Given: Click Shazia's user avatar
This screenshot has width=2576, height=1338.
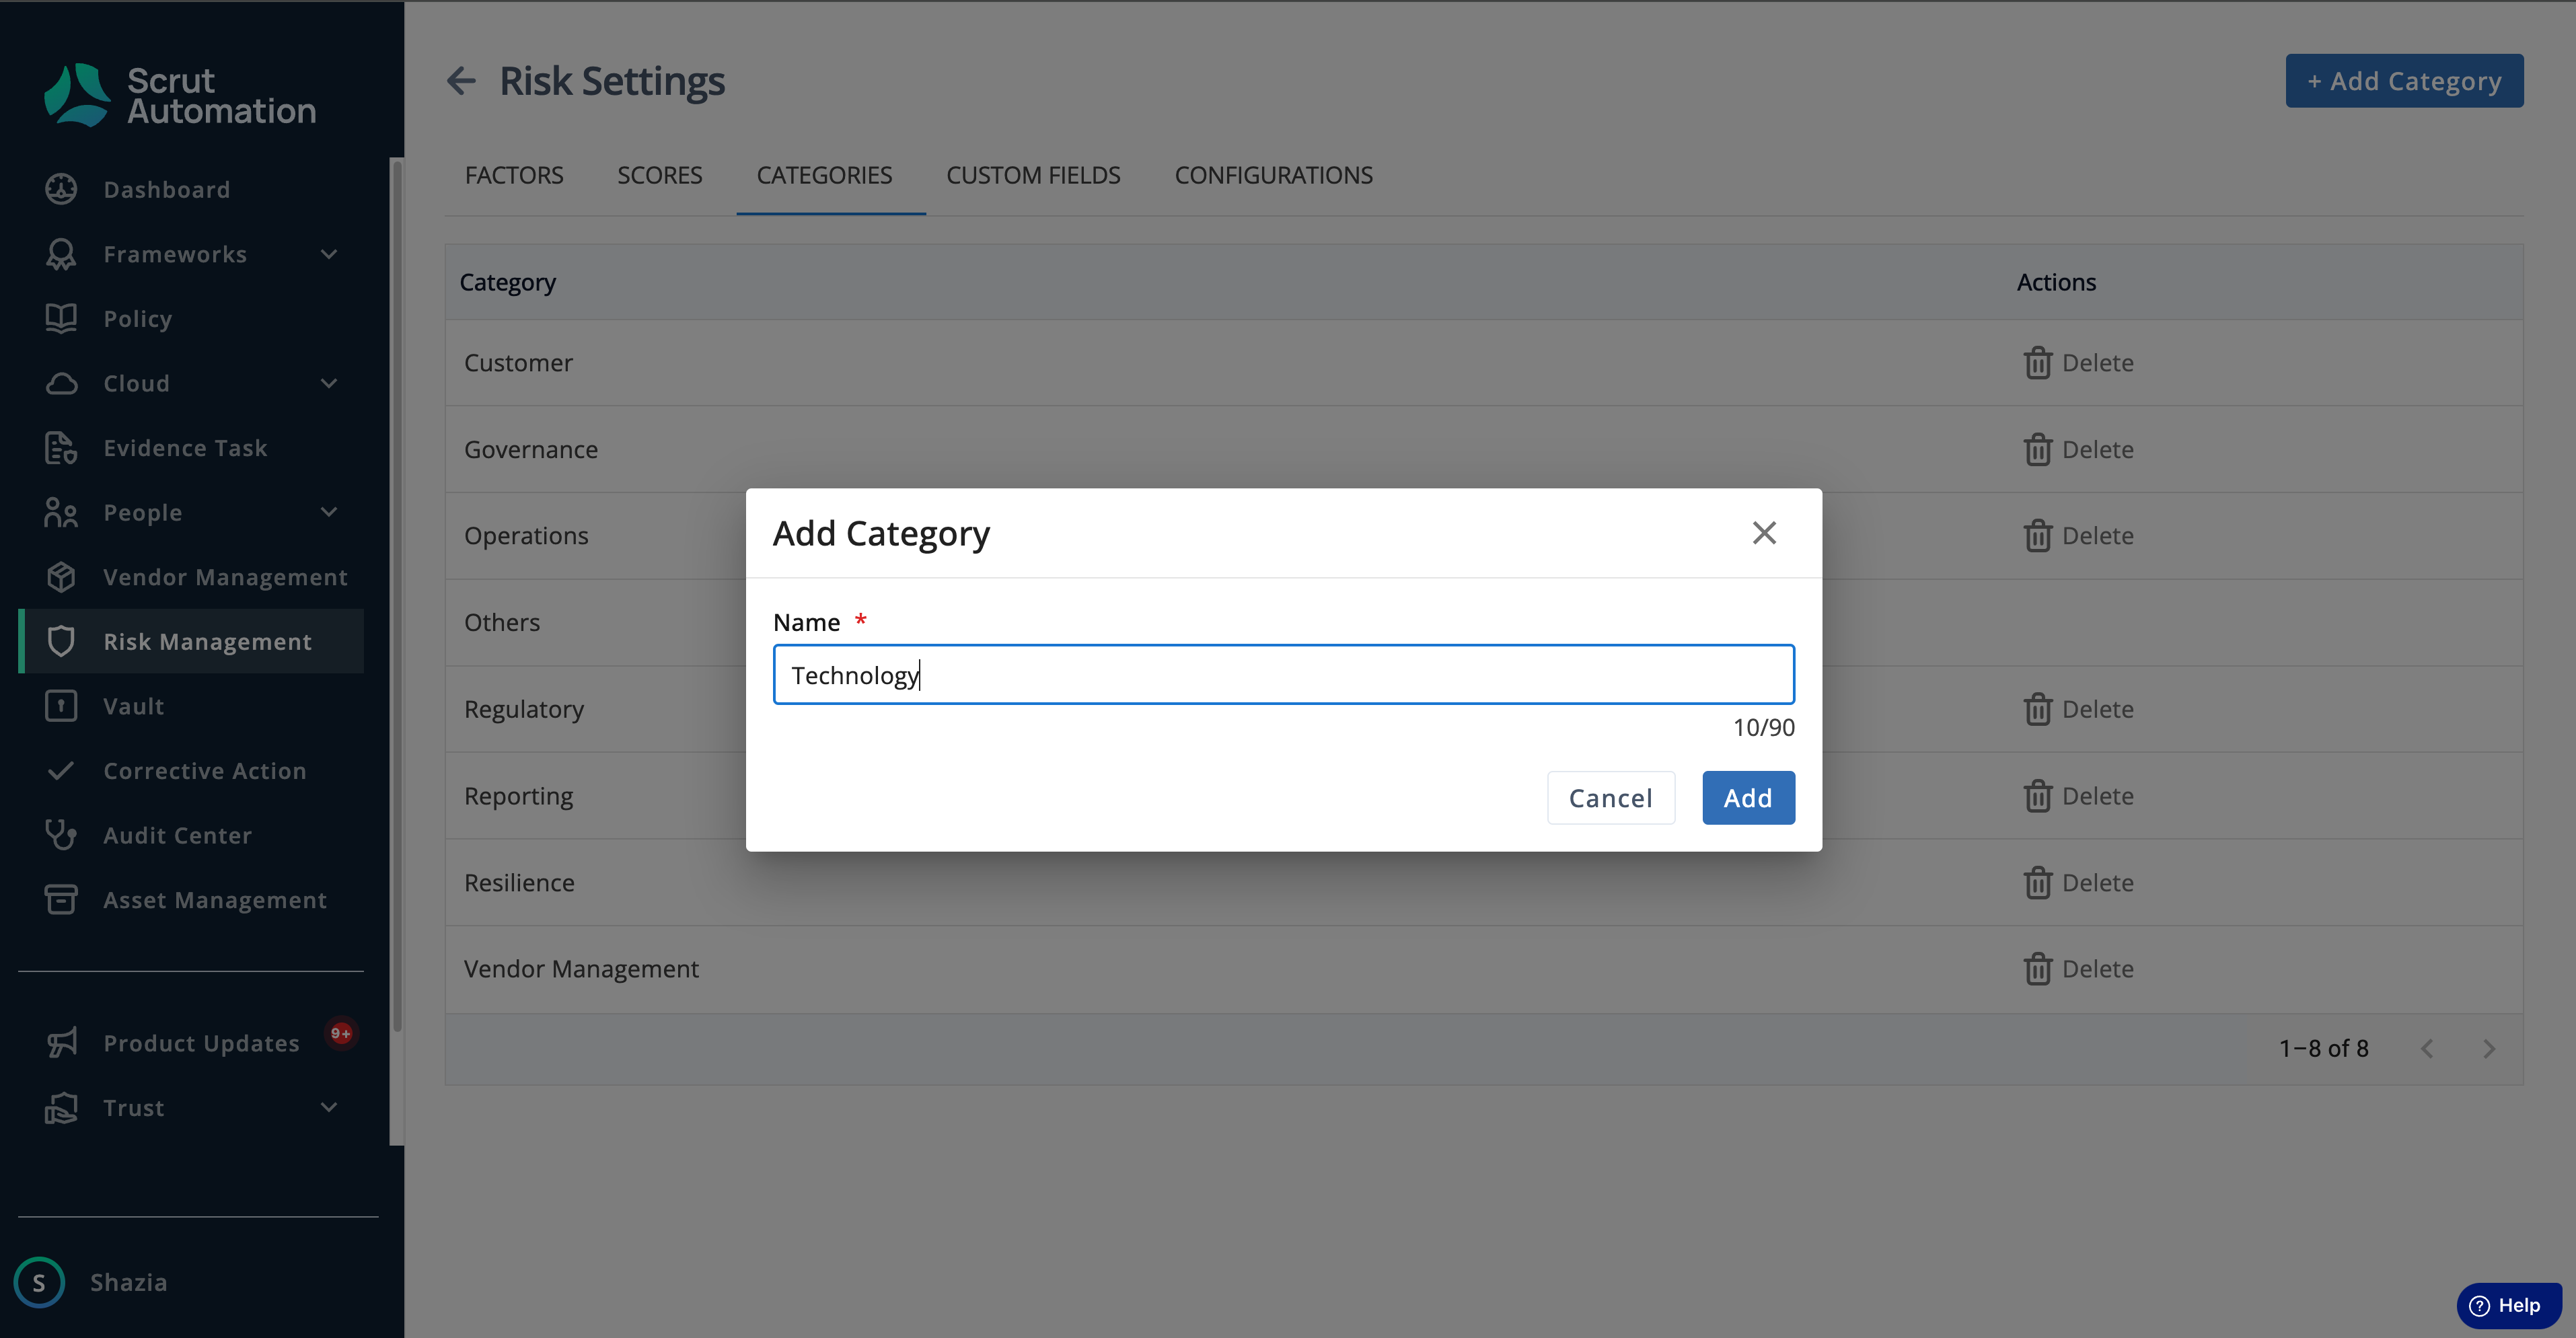Looking at the screenshot, I should [39, 1282].
